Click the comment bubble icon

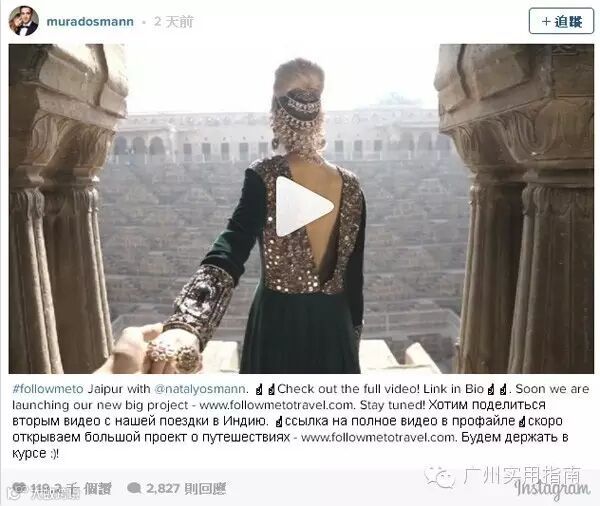[134, 488]
